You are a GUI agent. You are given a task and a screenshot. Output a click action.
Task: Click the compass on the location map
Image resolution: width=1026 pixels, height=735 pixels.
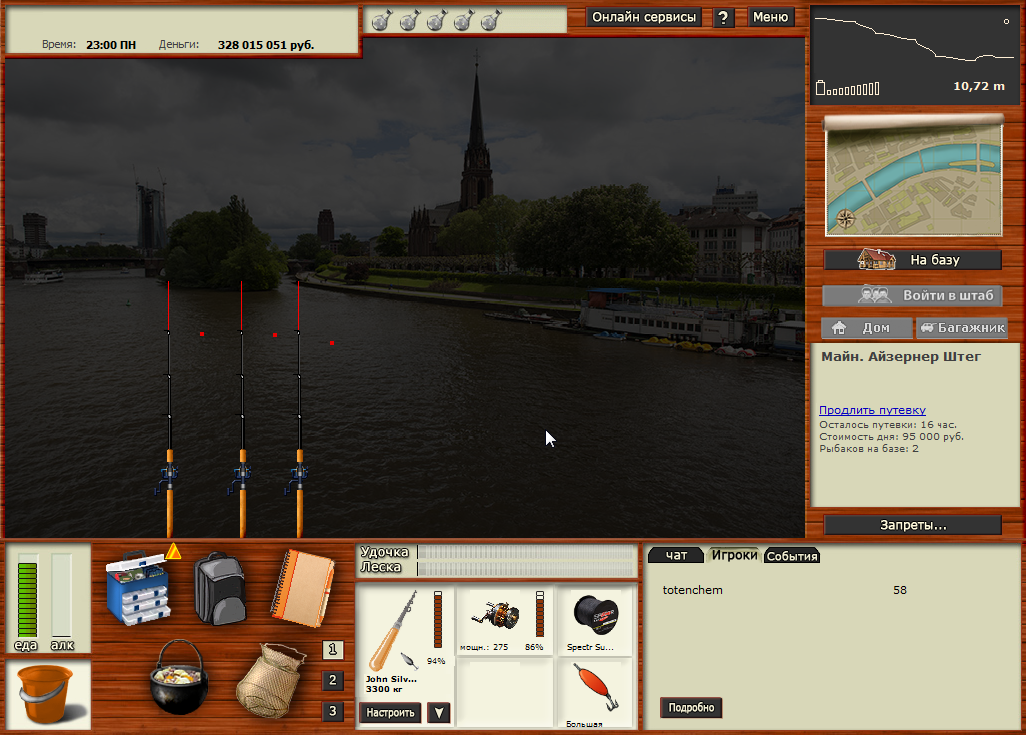pos(845,219)
